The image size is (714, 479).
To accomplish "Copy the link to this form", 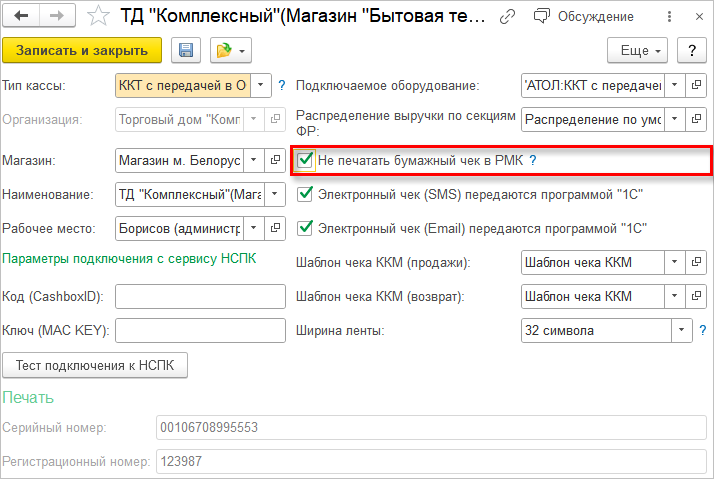I will (508, 17).
